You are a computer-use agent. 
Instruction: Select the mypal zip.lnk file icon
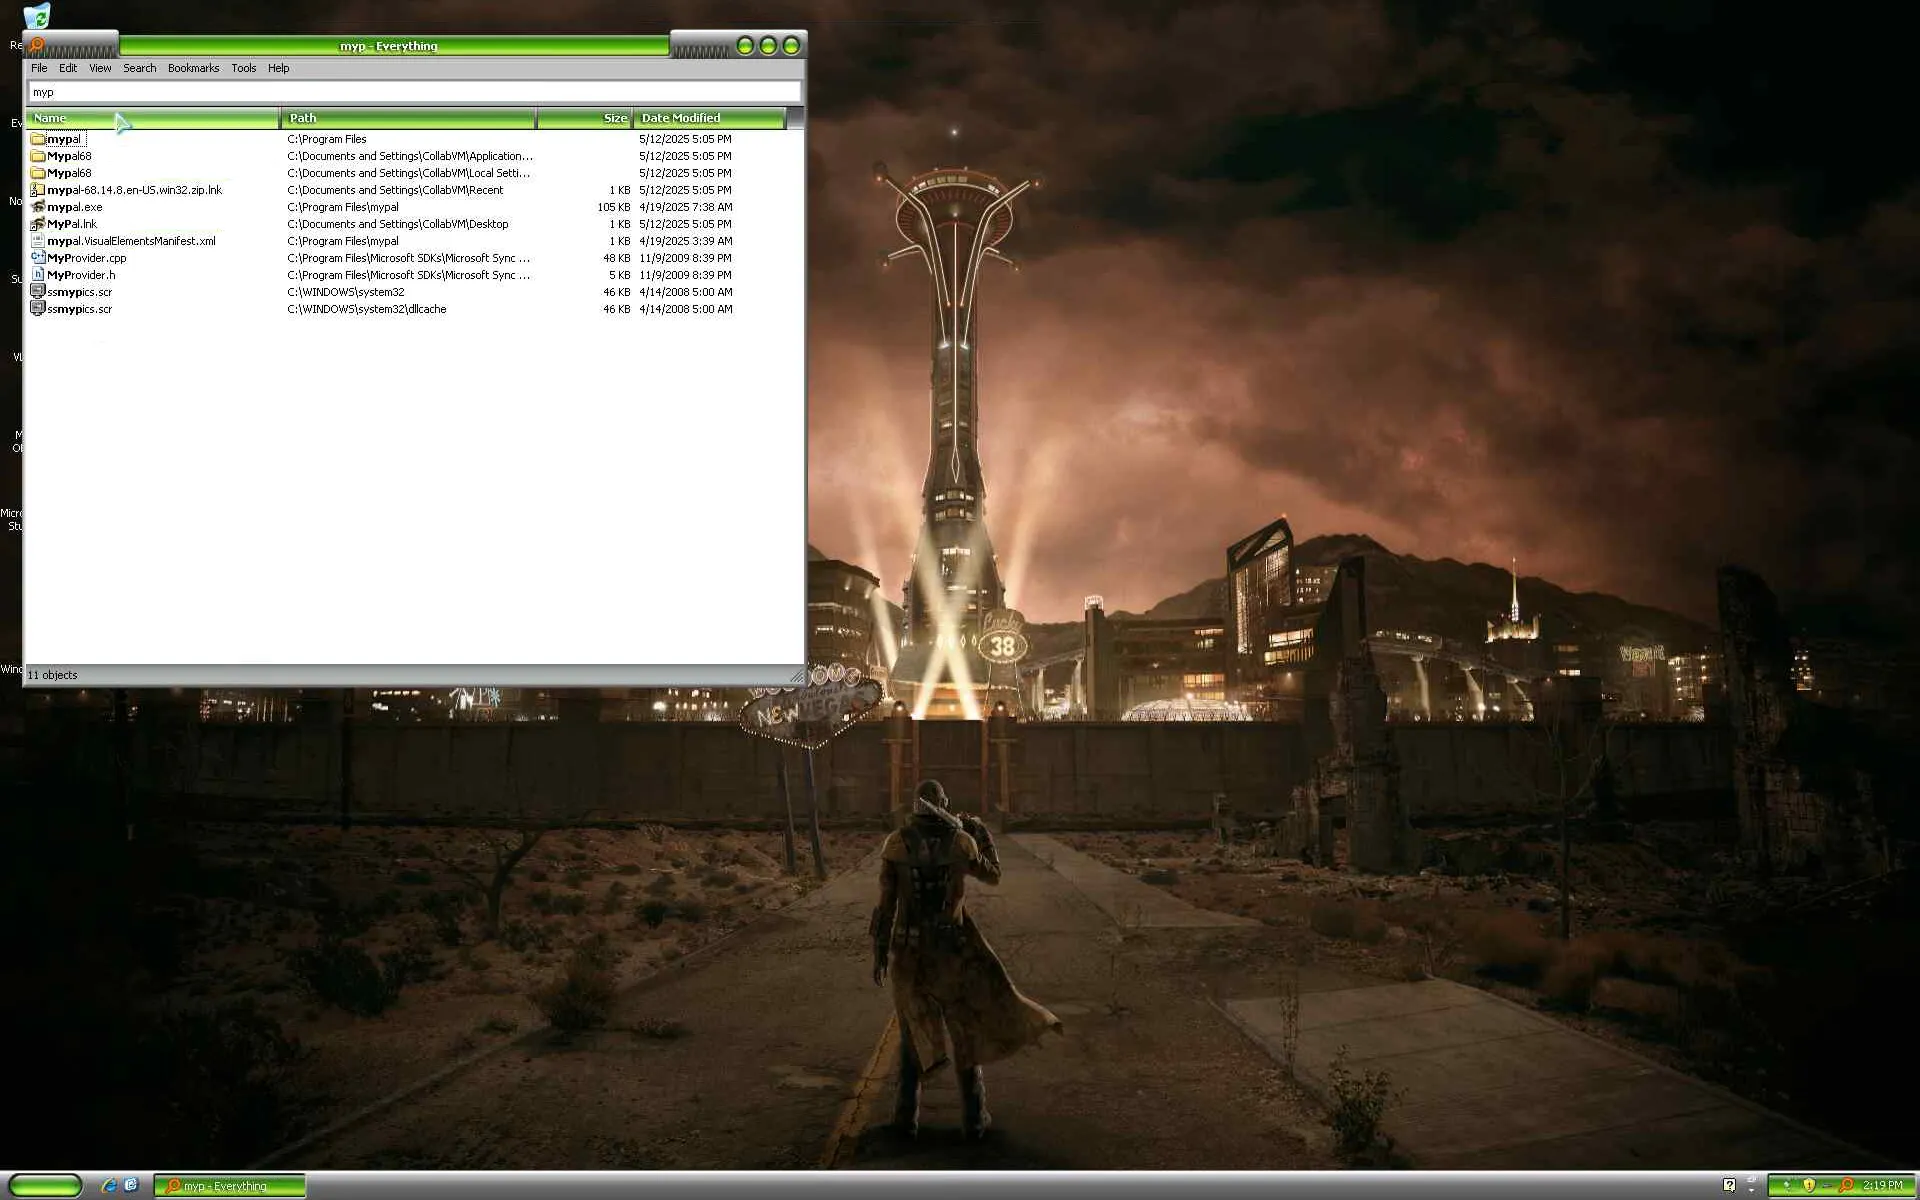(x=38, y=190)
